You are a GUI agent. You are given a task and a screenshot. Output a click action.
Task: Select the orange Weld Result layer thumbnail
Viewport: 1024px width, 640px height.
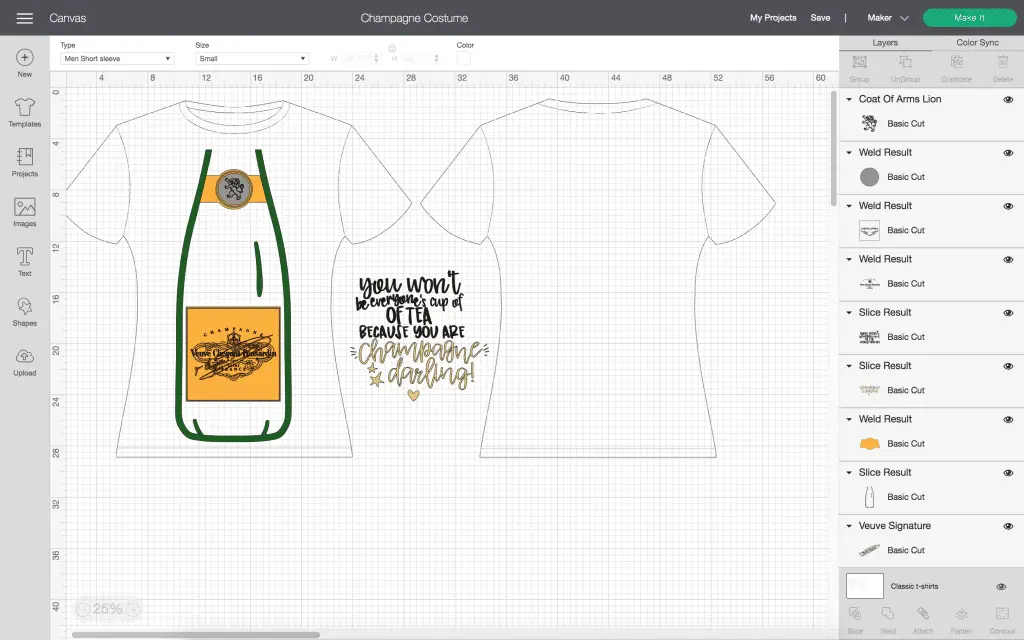(869, 443)
